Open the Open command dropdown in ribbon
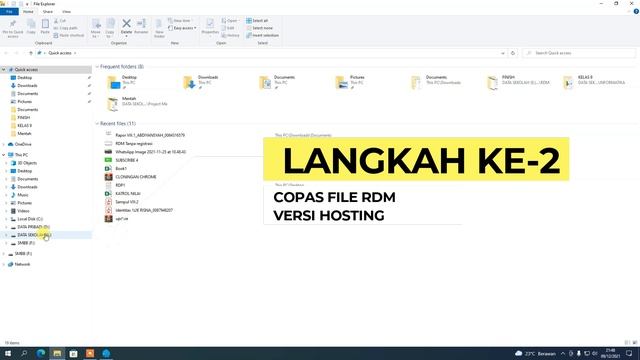This screenshot has height=360, width=640. [230, 21]
